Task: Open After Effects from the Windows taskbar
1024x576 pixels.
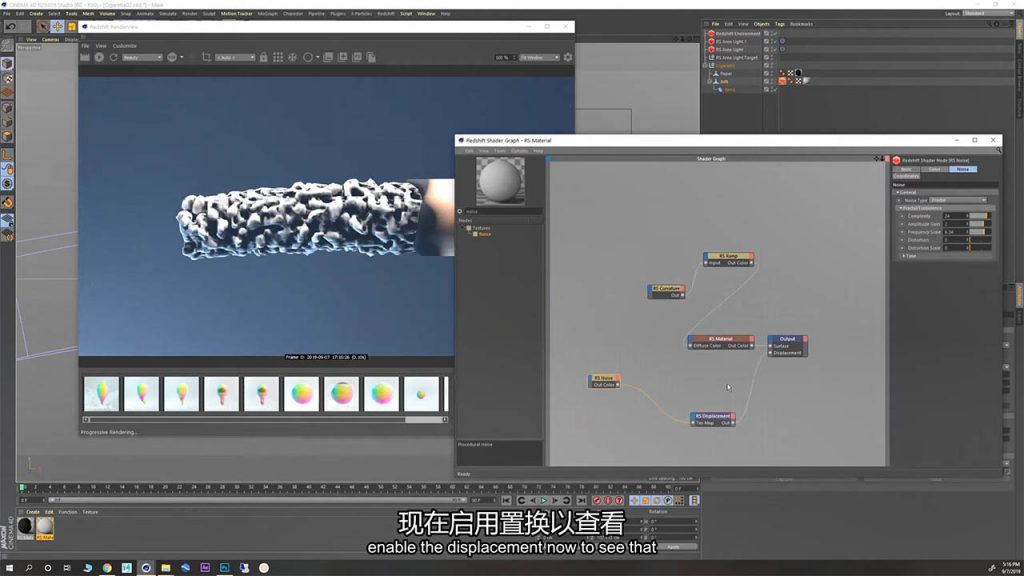Action: [205, 568]
